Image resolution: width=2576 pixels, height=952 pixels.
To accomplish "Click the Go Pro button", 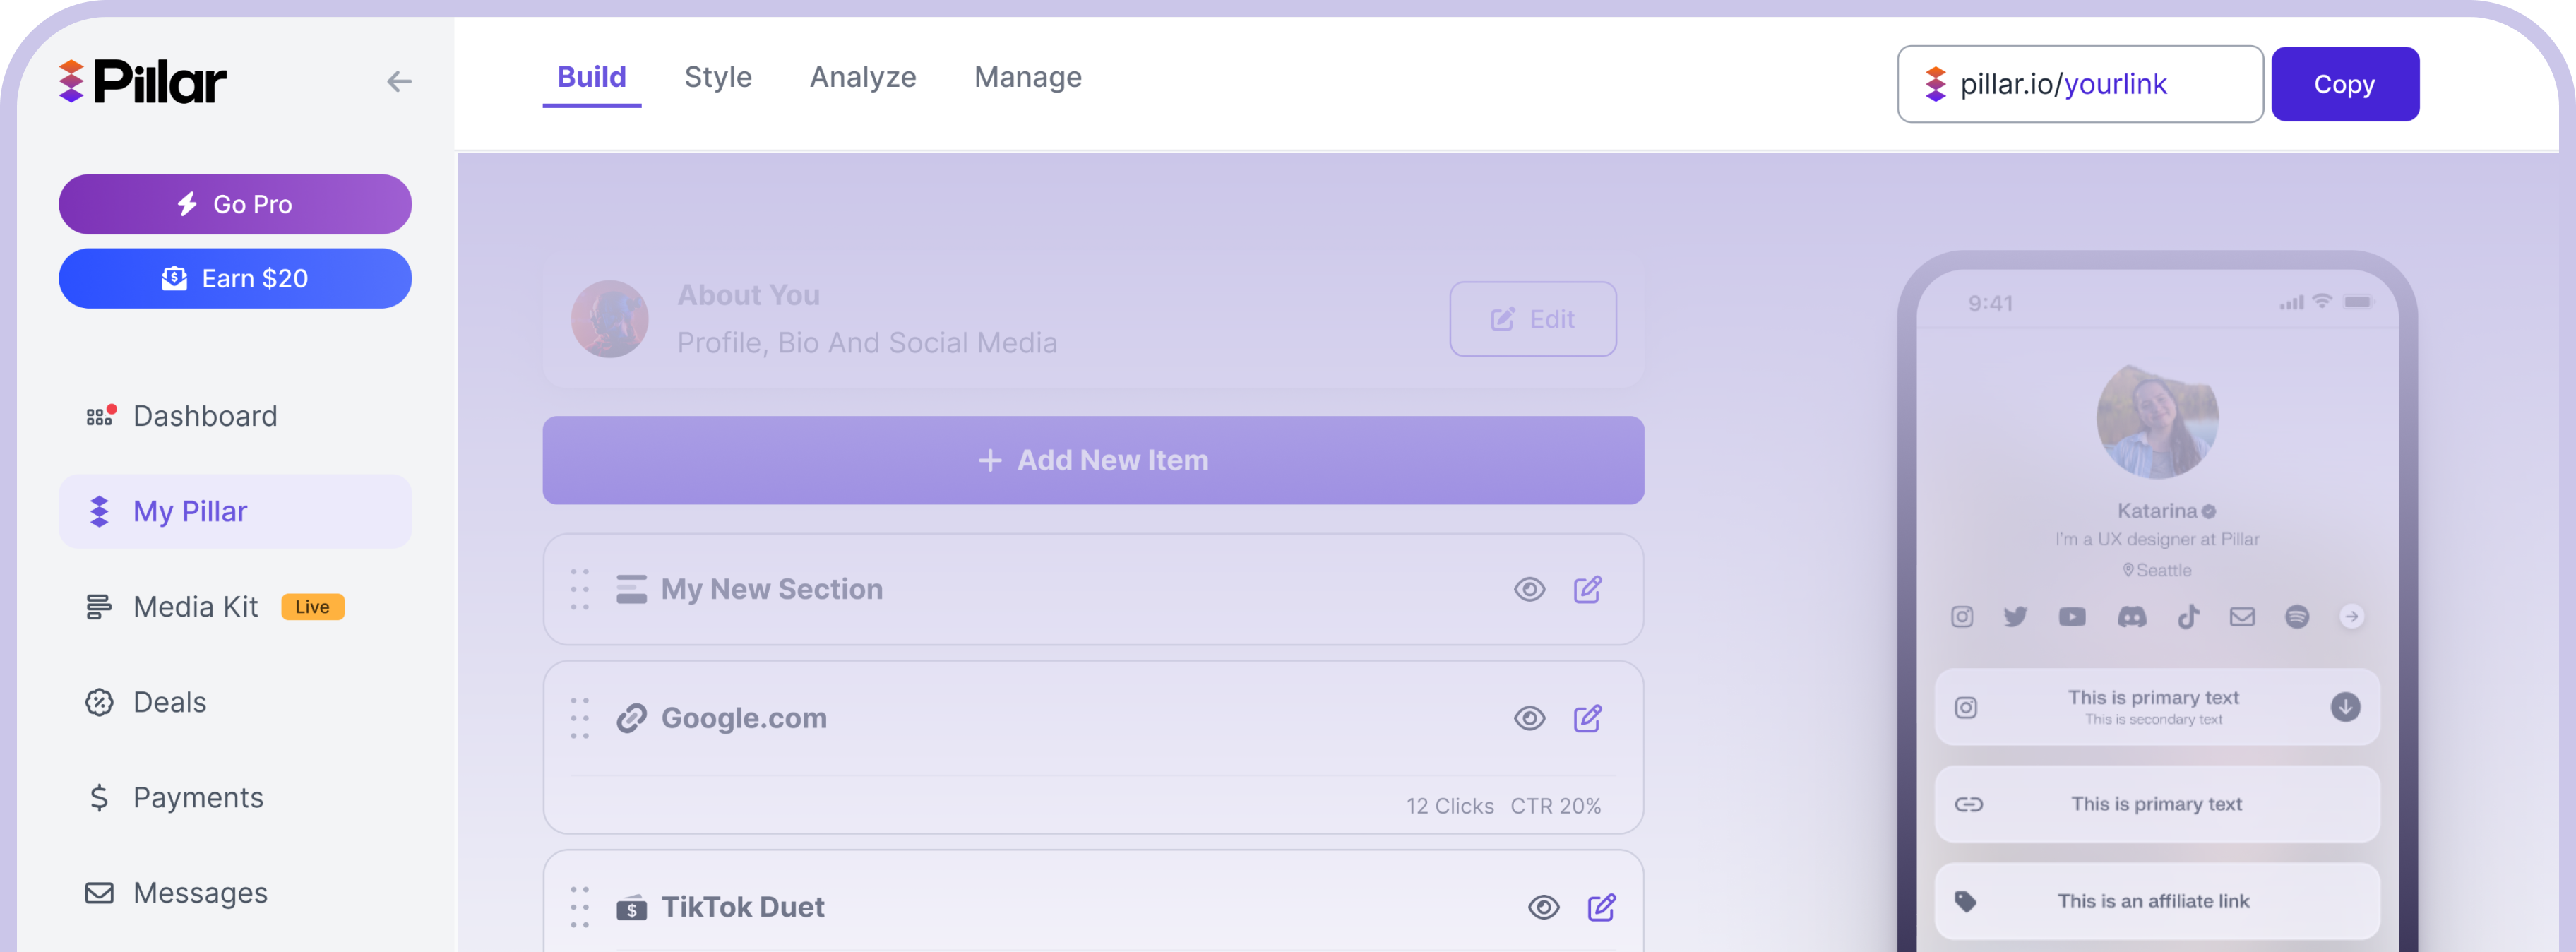I will coord(235,204).
